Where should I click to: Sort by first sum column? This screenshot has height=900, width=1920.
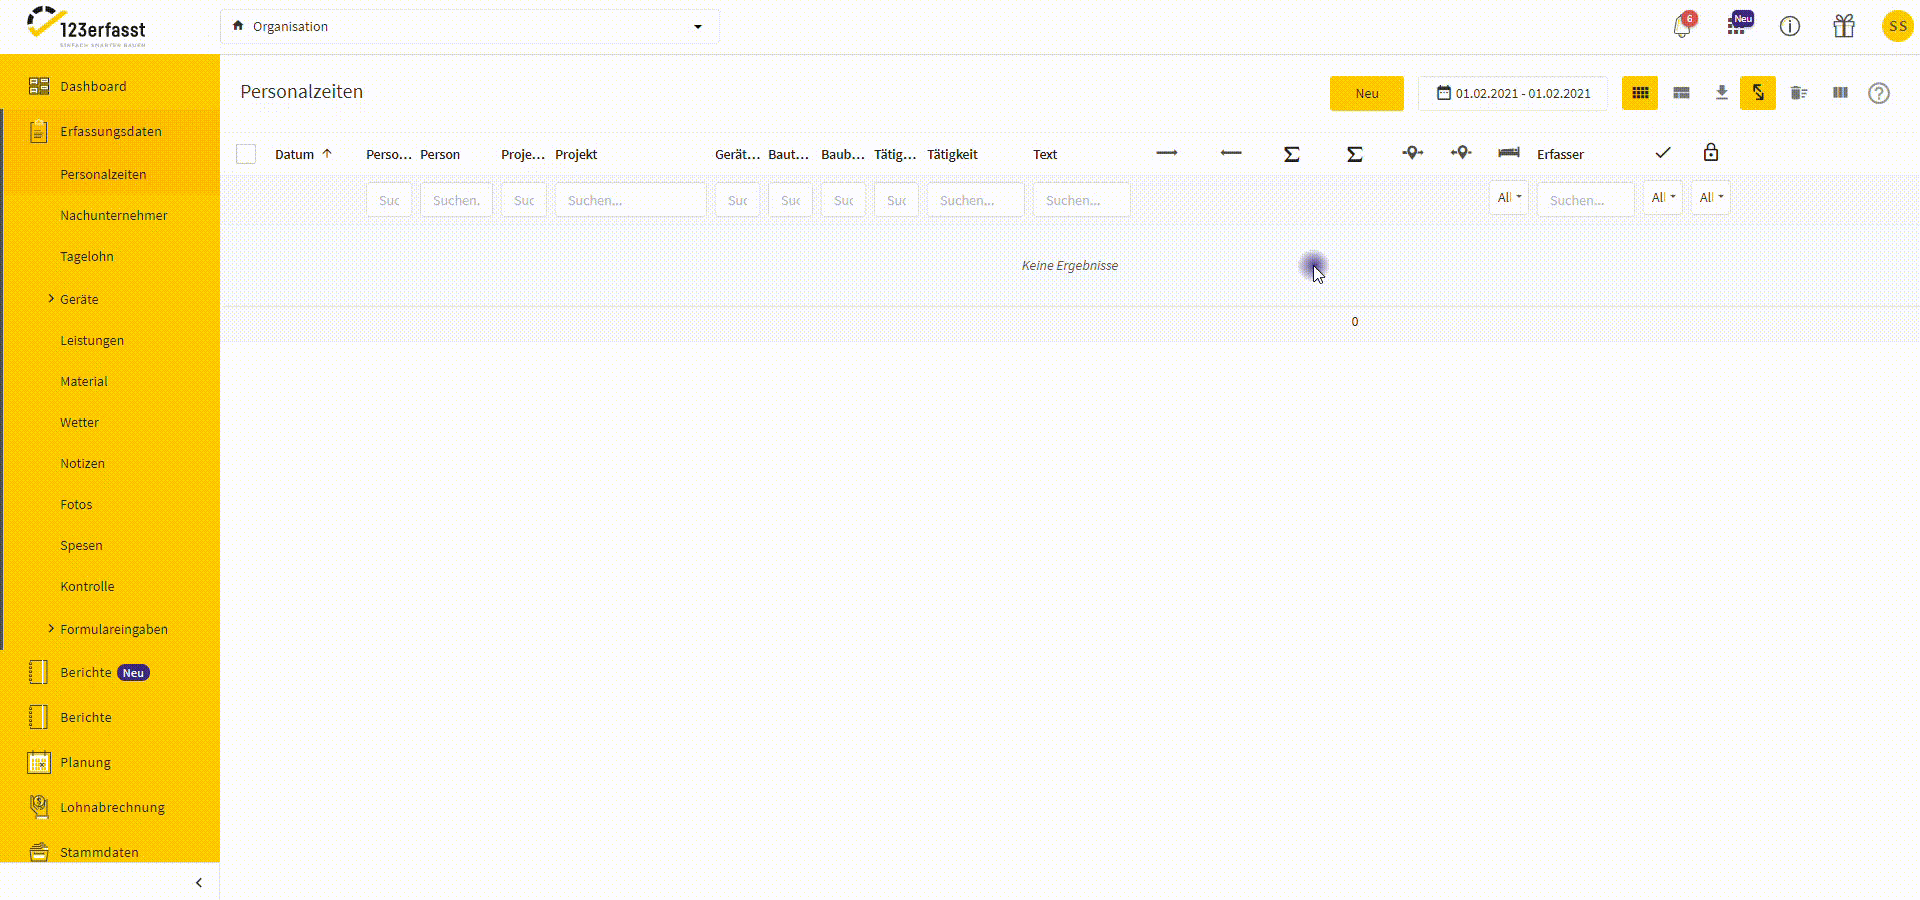pyautogui.click(x=1292, y=154)
